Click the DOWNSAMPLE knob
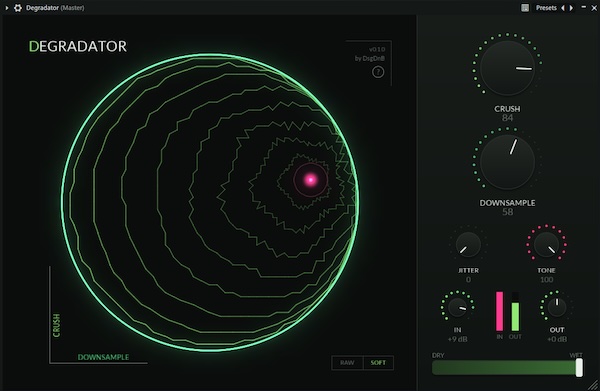This screenshot has height=391, width=600. pos(507,162)
